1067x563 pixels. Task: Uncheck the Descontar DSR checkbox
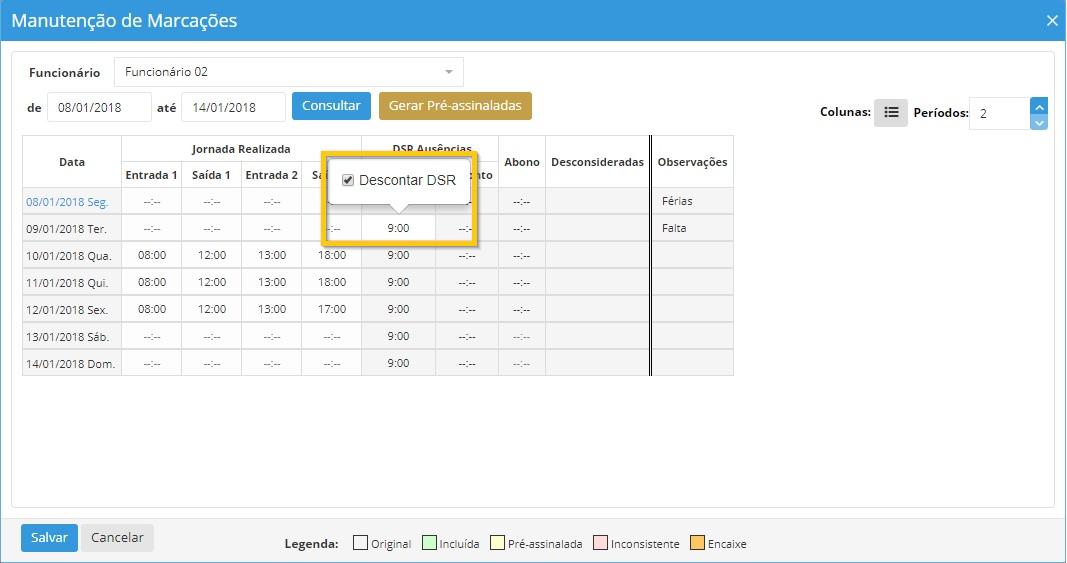(348, 180)
